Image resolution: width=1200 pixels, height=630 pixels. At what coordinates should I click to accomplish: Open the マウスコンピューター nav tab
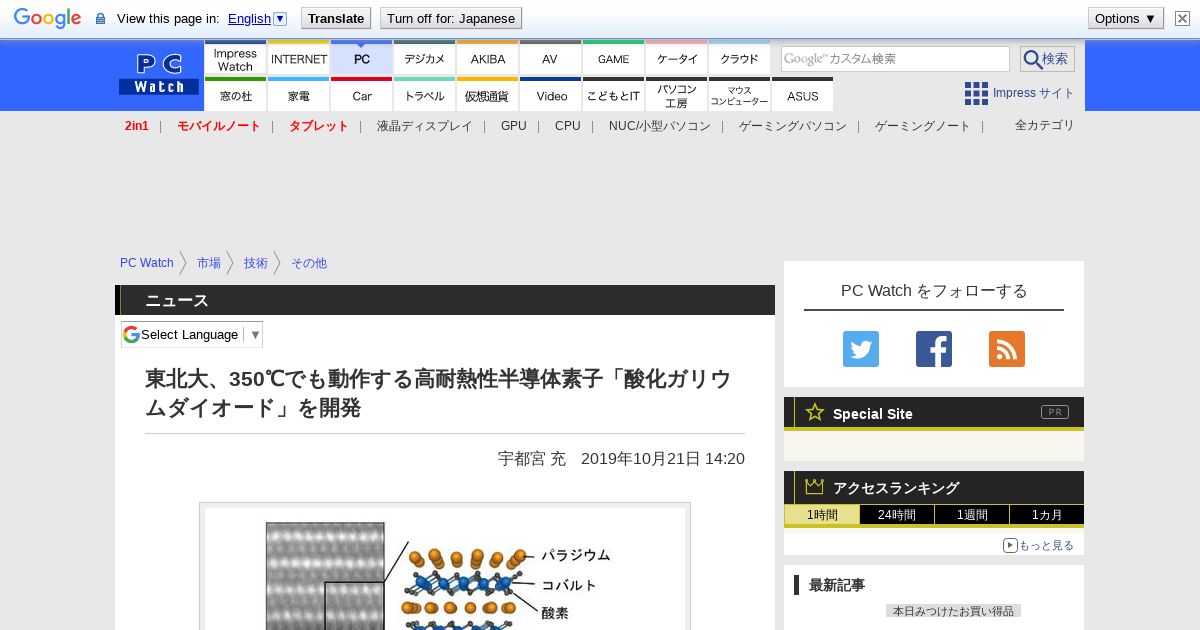tap(740, 95)
